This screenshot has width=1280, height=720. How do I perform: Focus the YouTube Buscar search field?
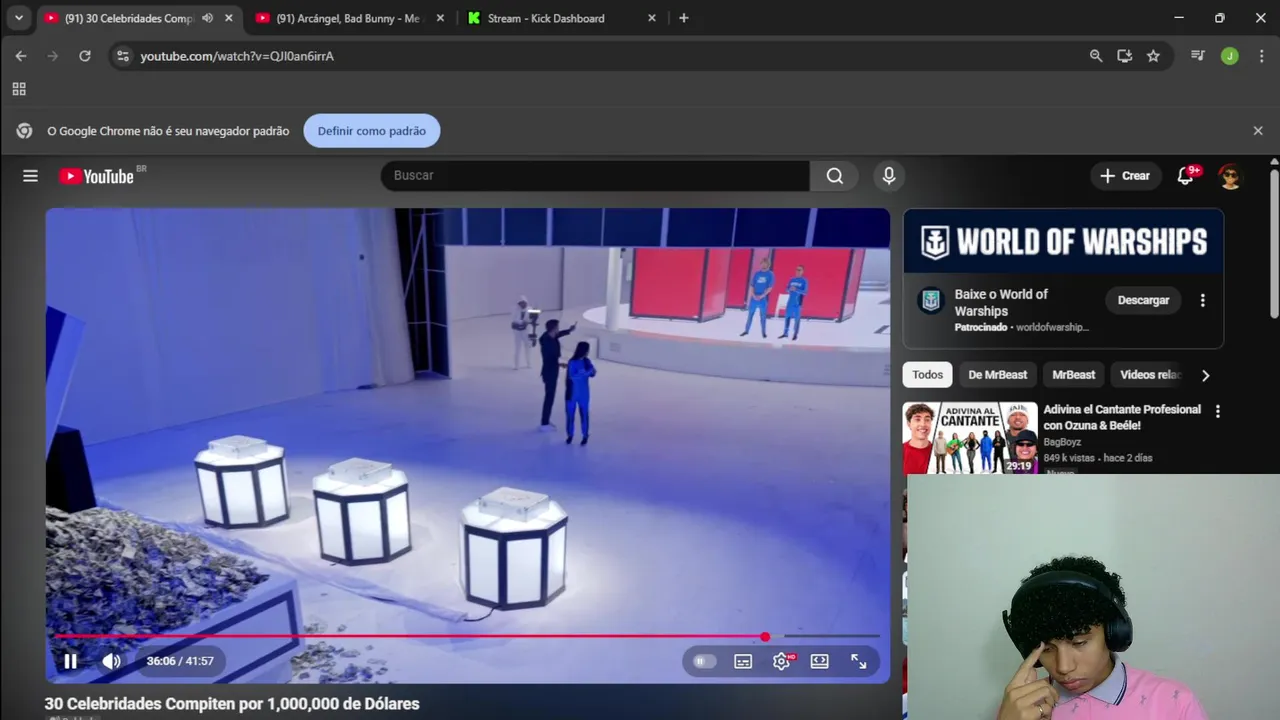point(595,176)
